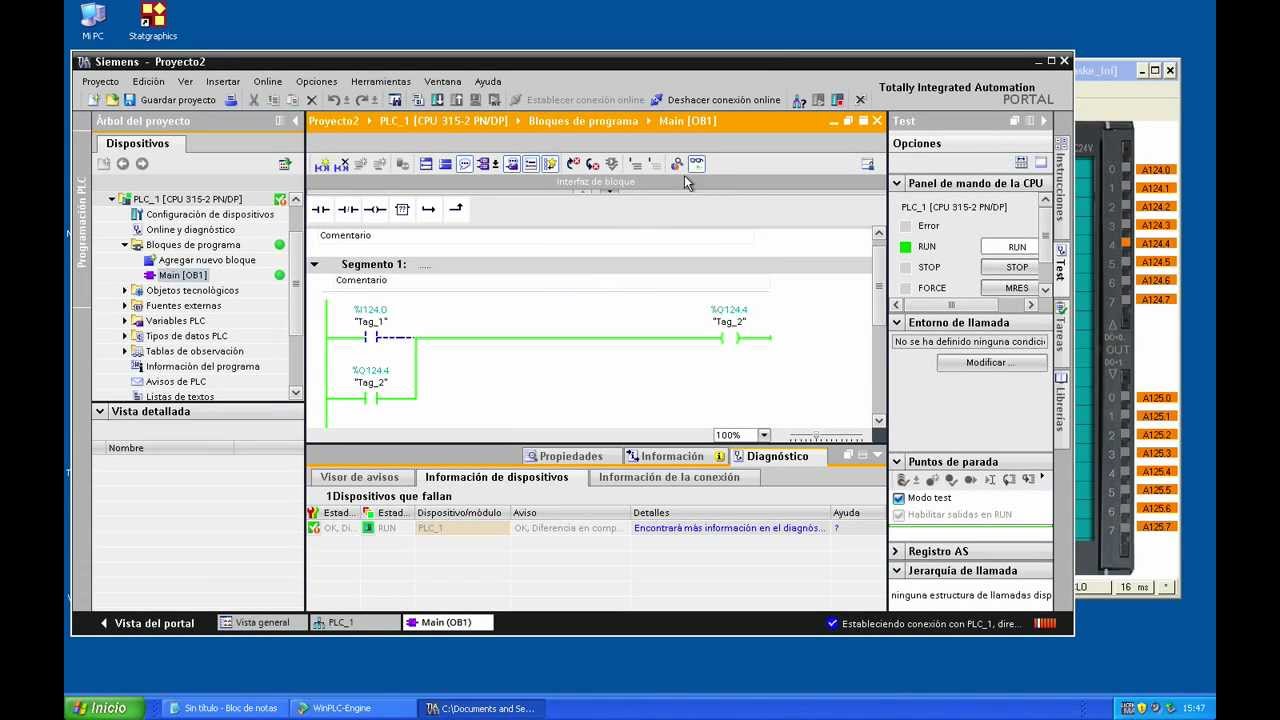Click the Mi PC desktop icon
This screenshot has width=1280, height=720.
click(x=93, y=22)
